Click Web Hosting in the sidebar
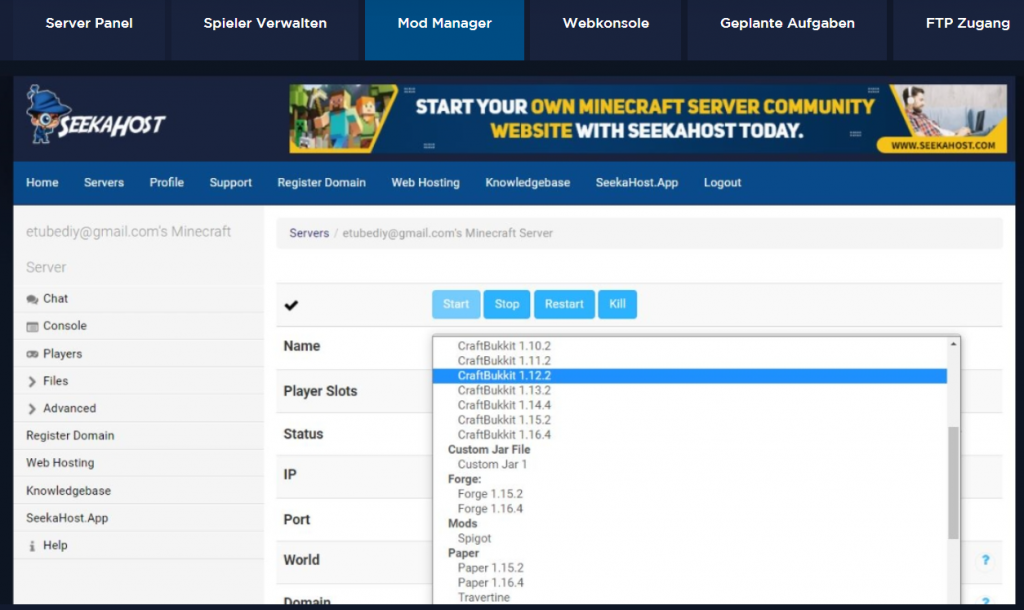 (x=60, y=463)
